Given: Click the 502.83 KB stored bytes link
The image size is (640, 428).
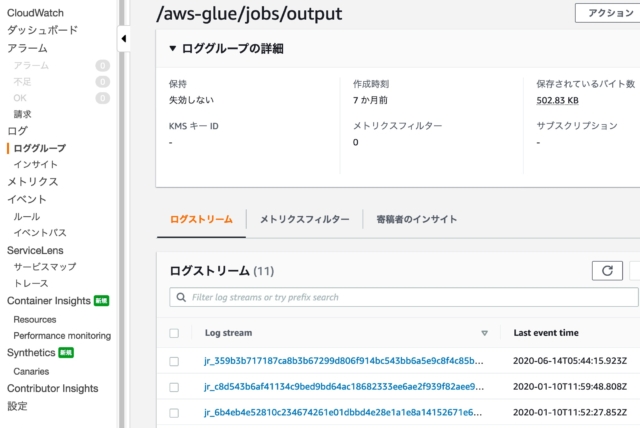Looking at the screenshot, I should [557, 100].
